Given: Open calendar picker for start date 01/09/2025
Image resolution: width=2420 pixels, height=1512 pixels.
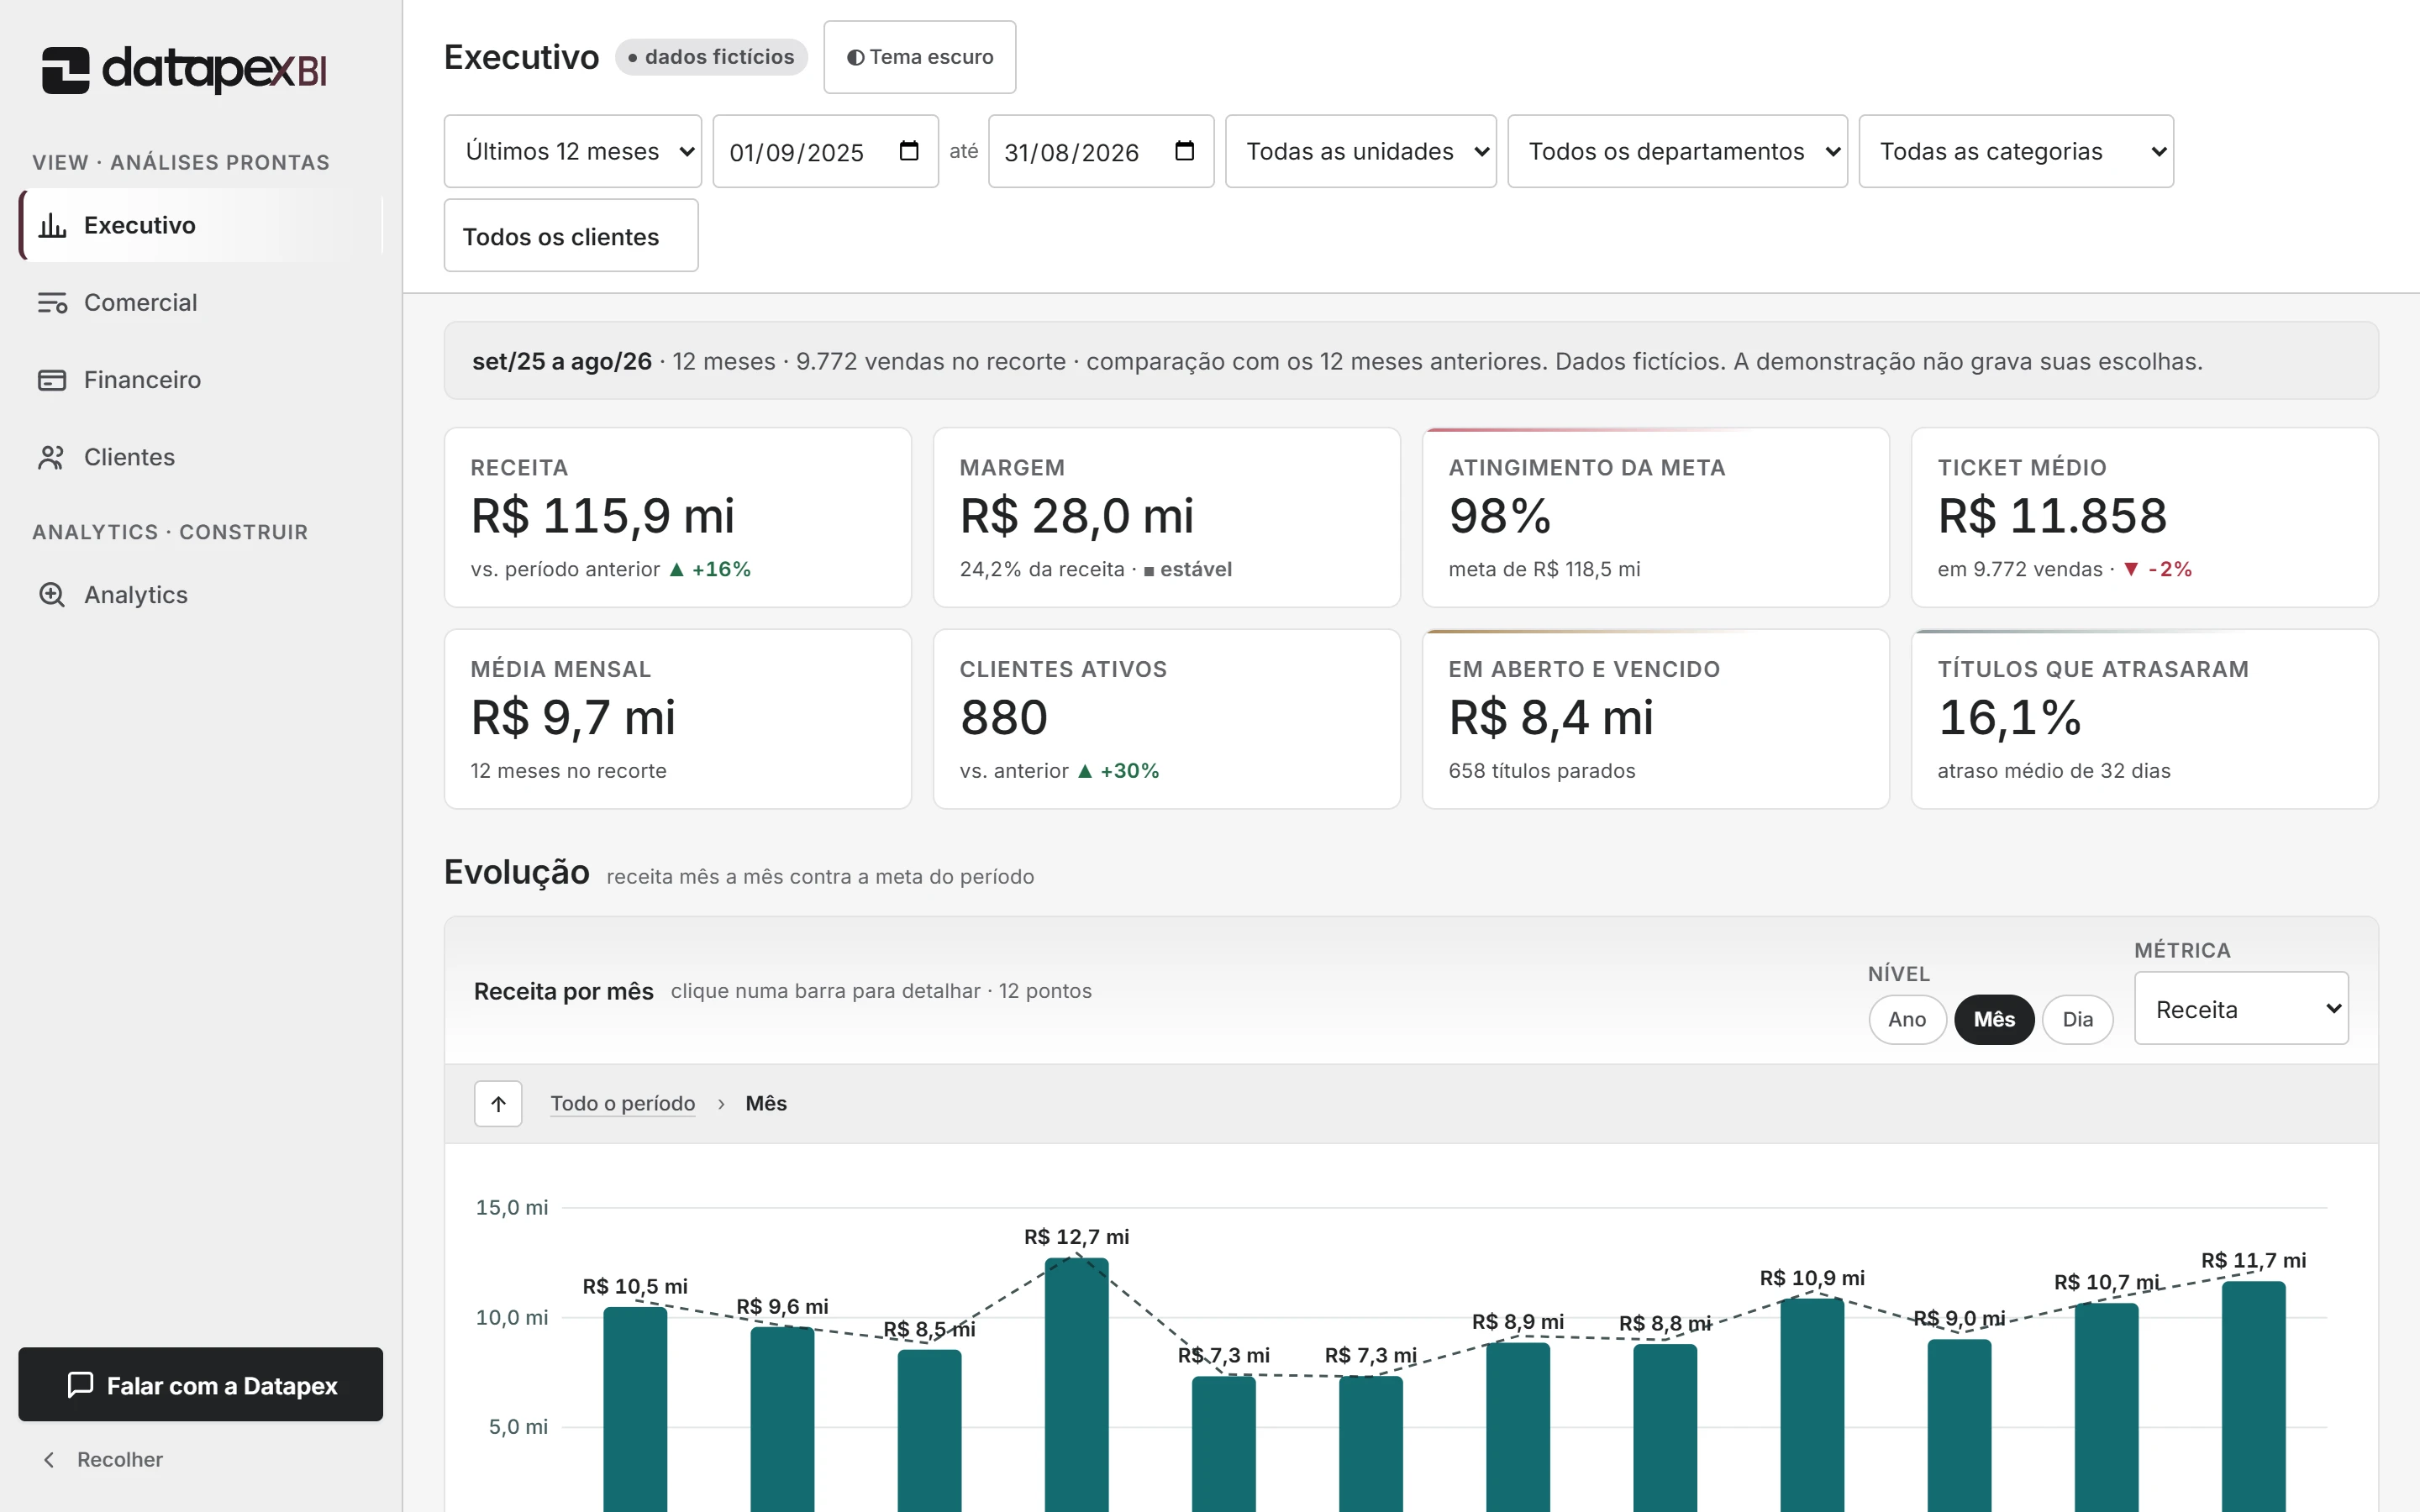Looking at the screenshot, I should click(909, 151).
